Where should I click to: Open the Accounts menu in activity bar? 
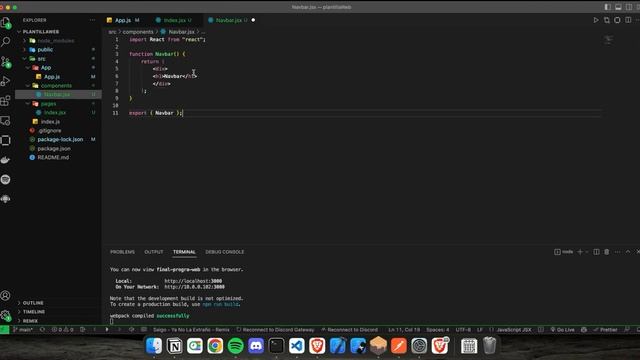(x=6, y=295)
